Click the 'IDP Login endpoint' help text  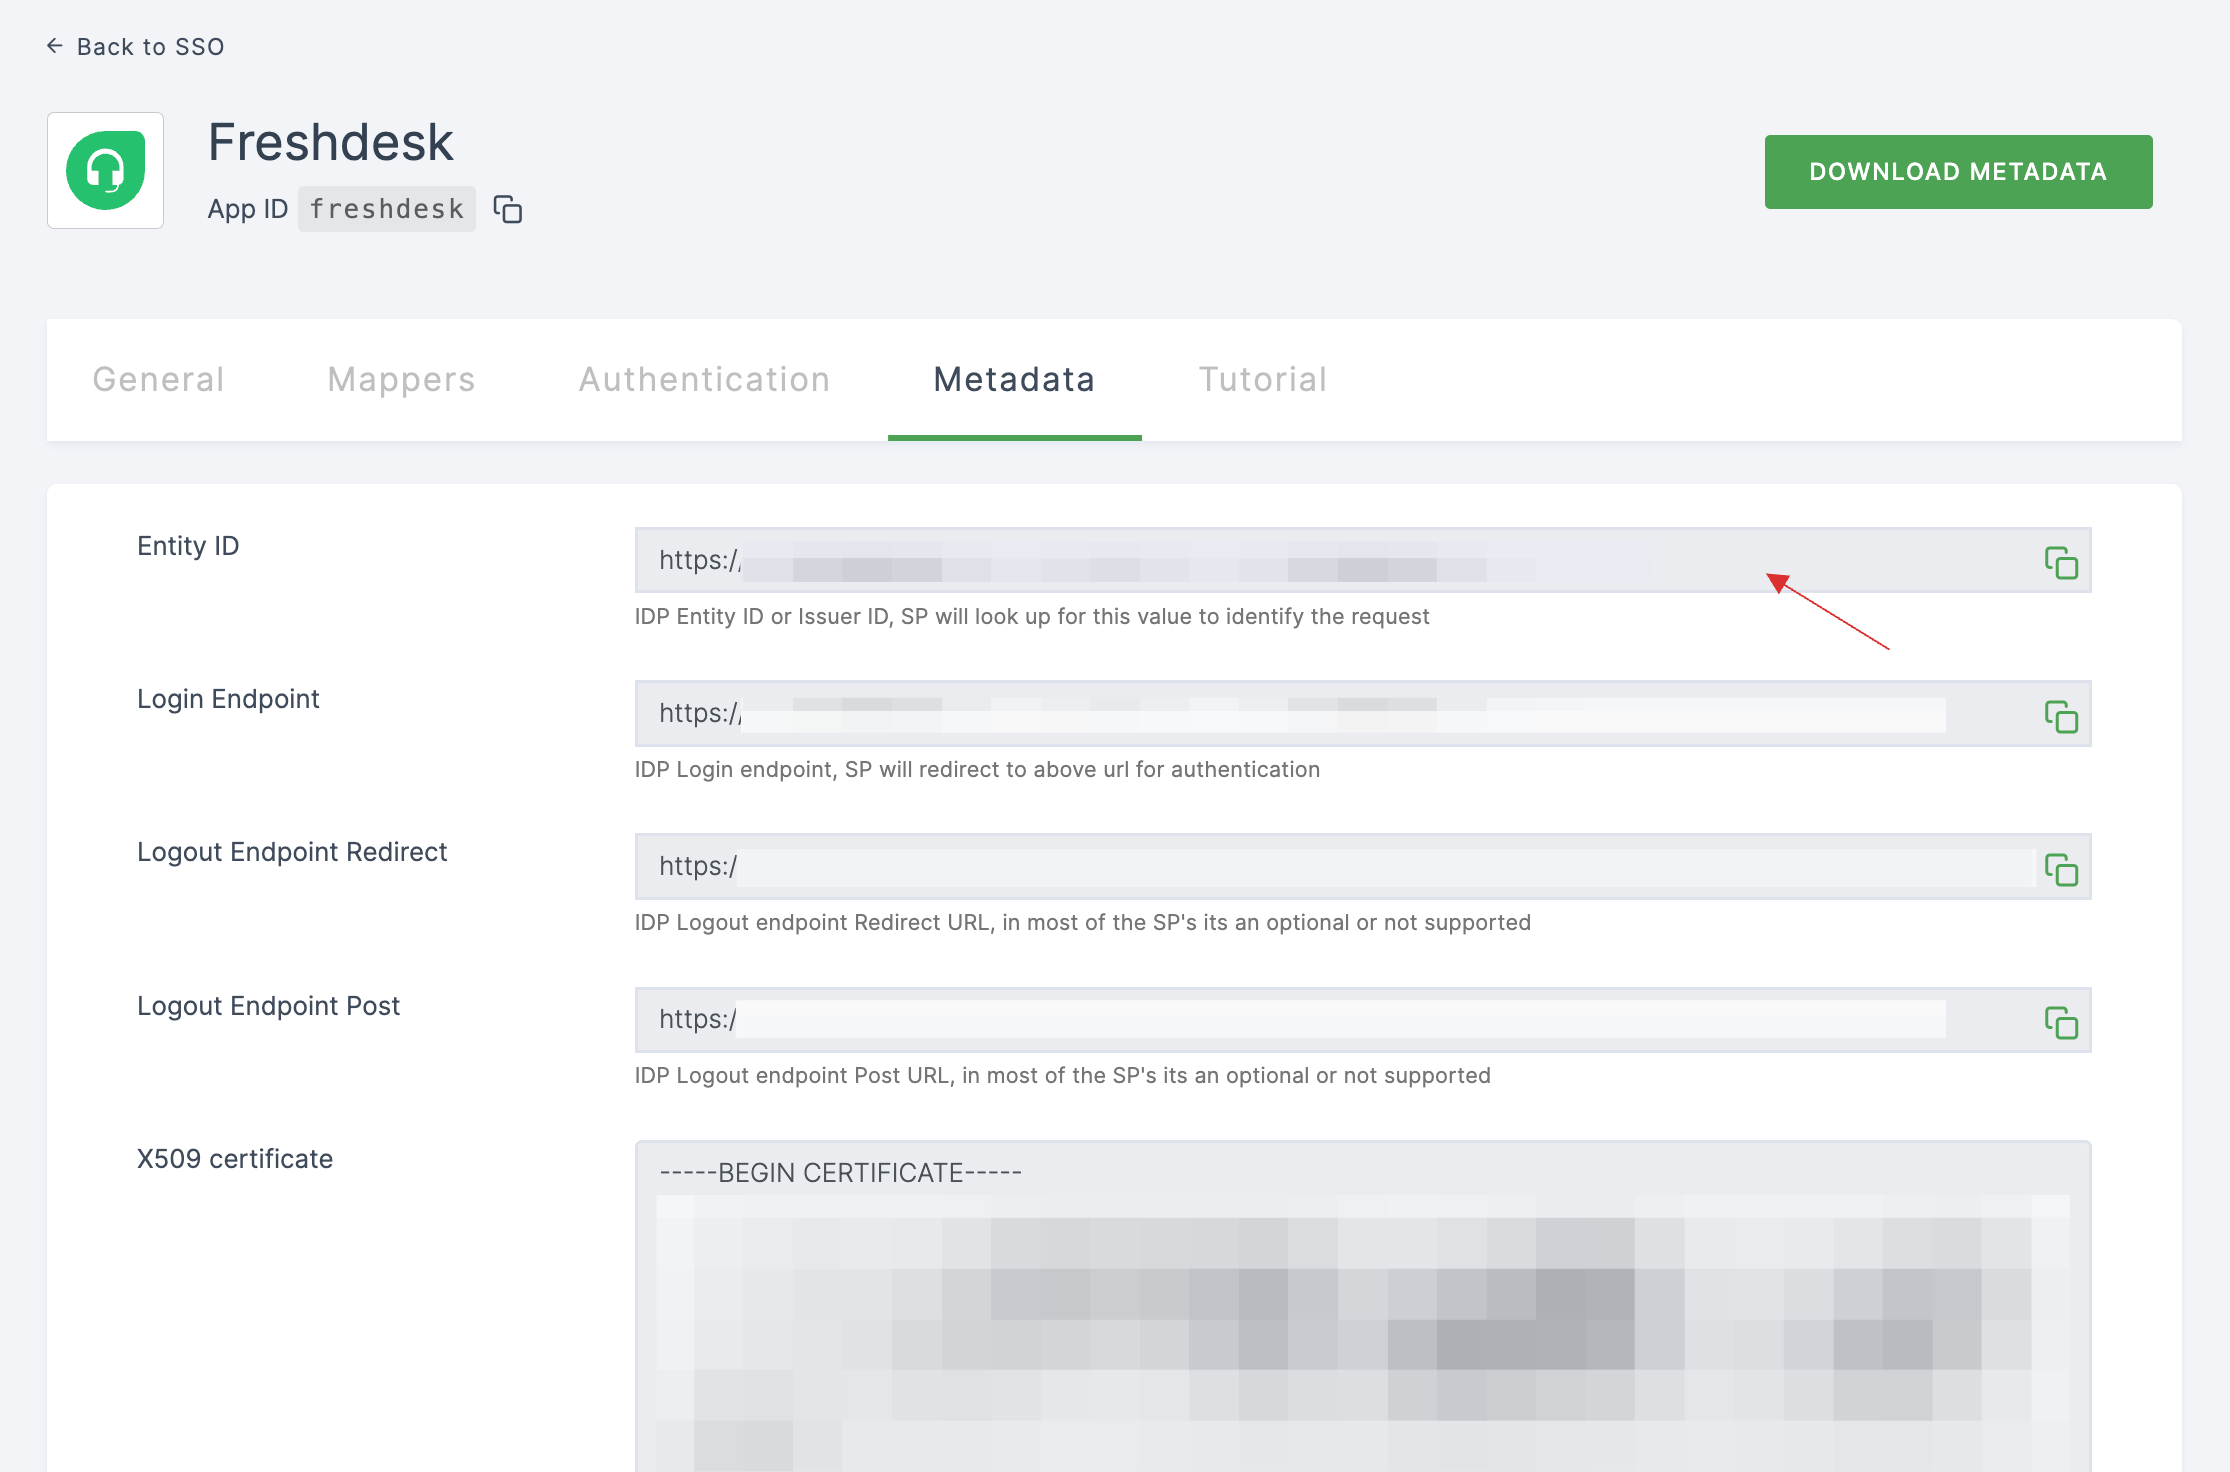pyautogui.click(x=977, y=769)
